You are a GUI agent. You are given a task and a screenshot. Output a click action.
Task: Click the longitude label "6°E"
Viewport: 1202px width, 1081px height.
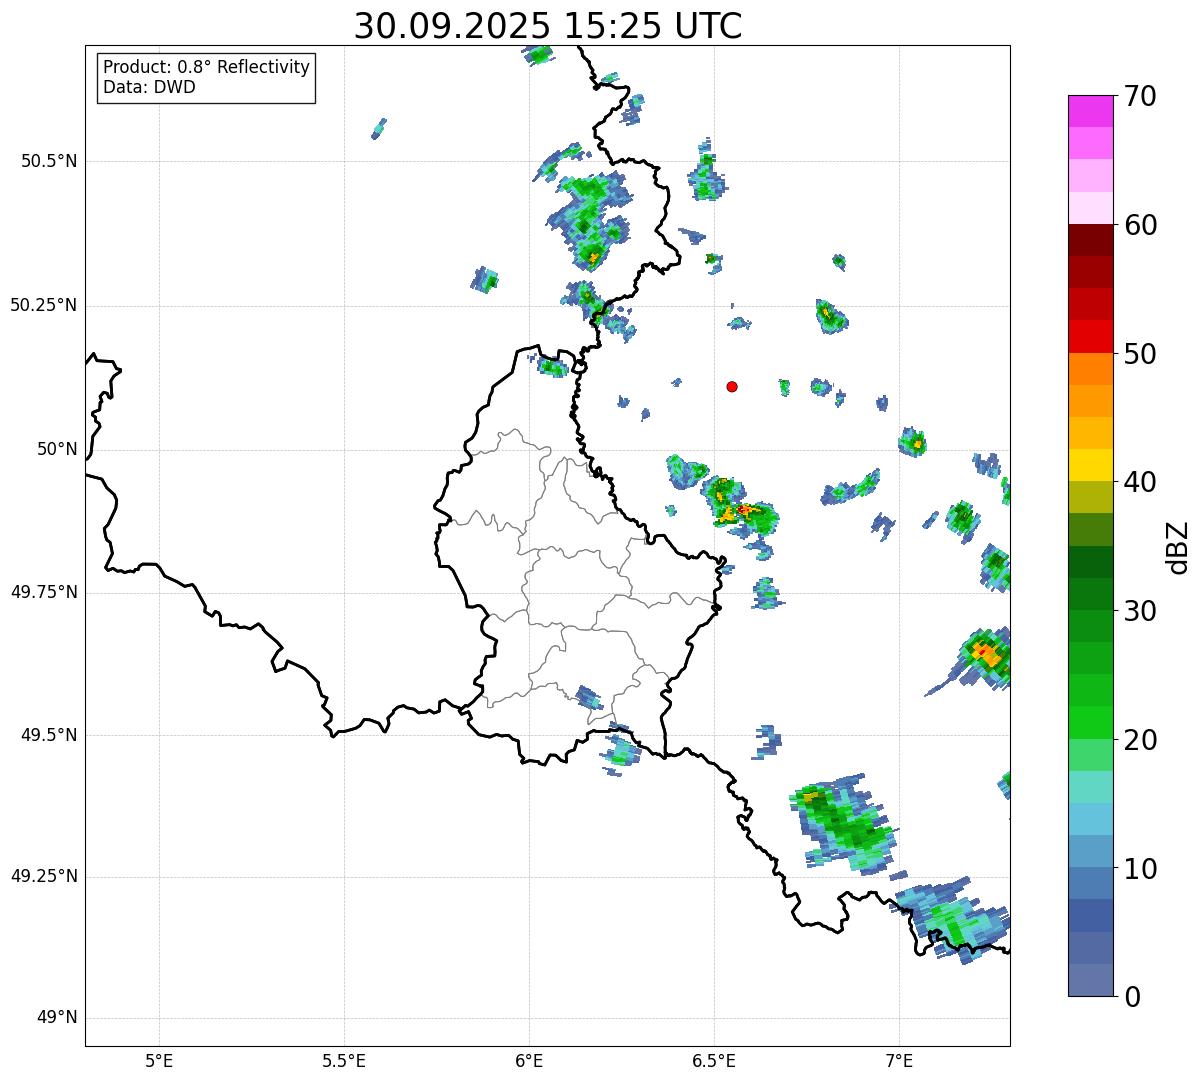529,1060
